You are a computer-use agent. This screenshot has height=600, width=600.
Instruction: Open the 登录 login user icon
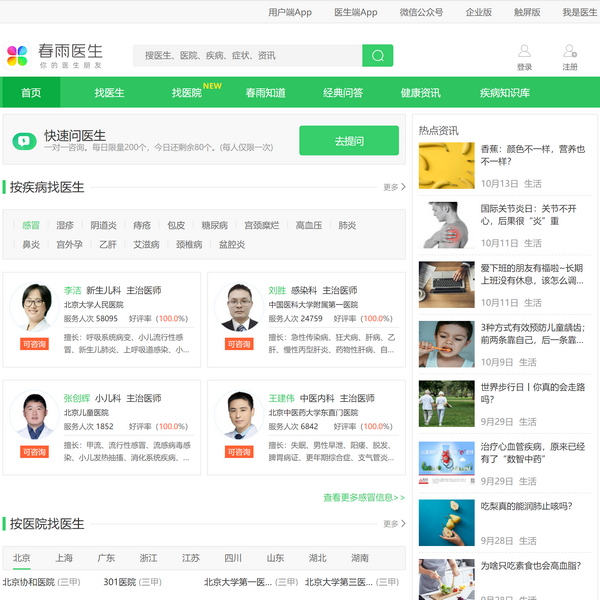point(524,51)
